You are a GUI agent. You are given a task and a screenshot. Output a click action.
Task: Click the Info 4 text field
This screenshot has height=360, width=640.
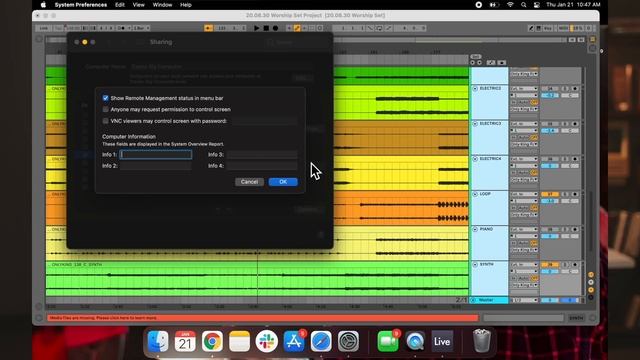coord(262,166)
